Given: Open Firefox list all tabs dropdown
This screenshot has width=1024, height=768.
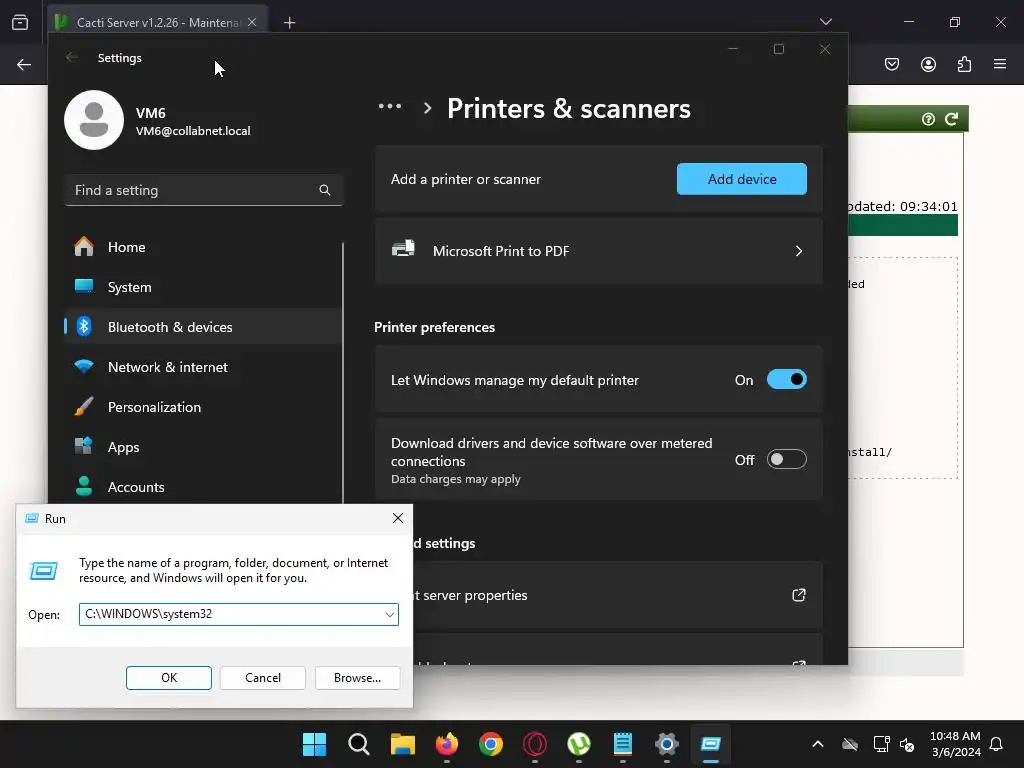Looking at the screenshot, I should coord(825,22).
